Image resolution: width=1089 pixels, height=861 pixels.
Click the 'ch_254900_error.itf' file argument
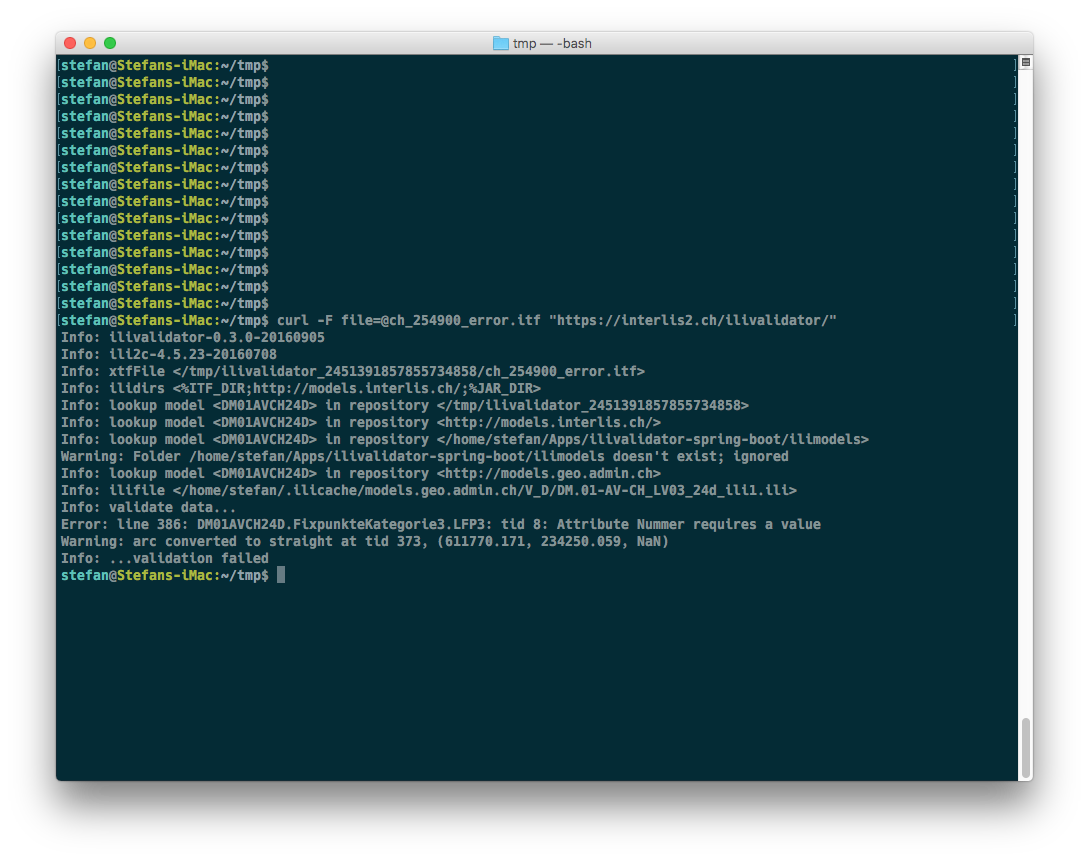pos(464,320)
